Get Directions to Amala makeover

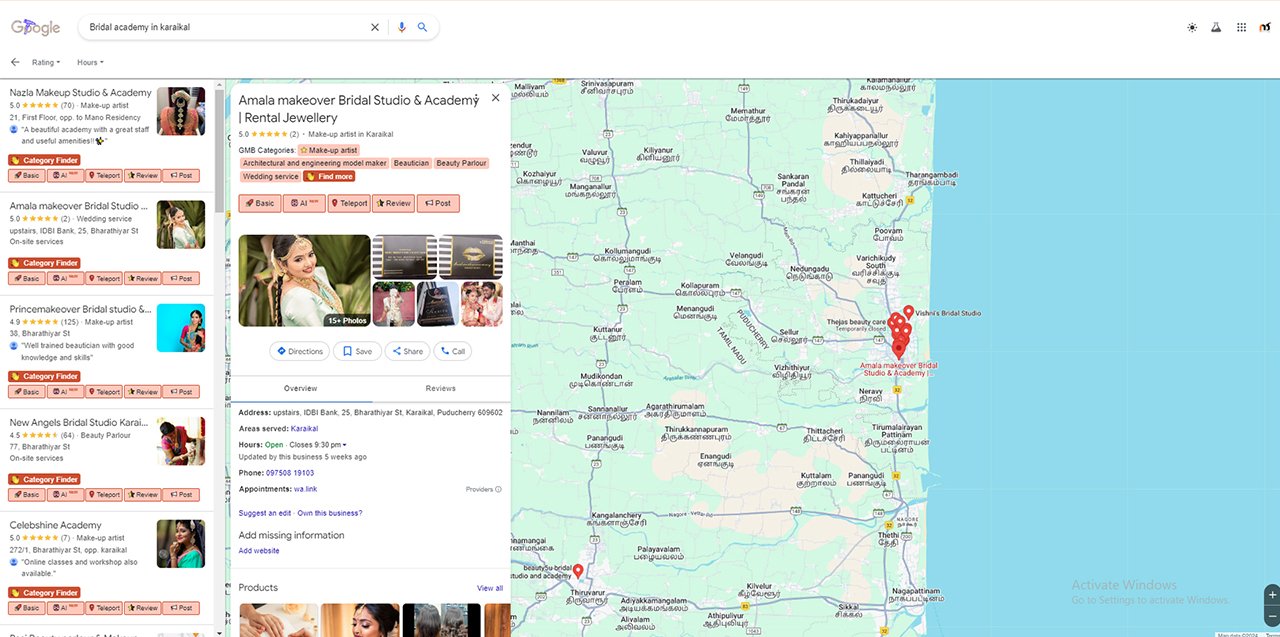click(x=300, y=351)
